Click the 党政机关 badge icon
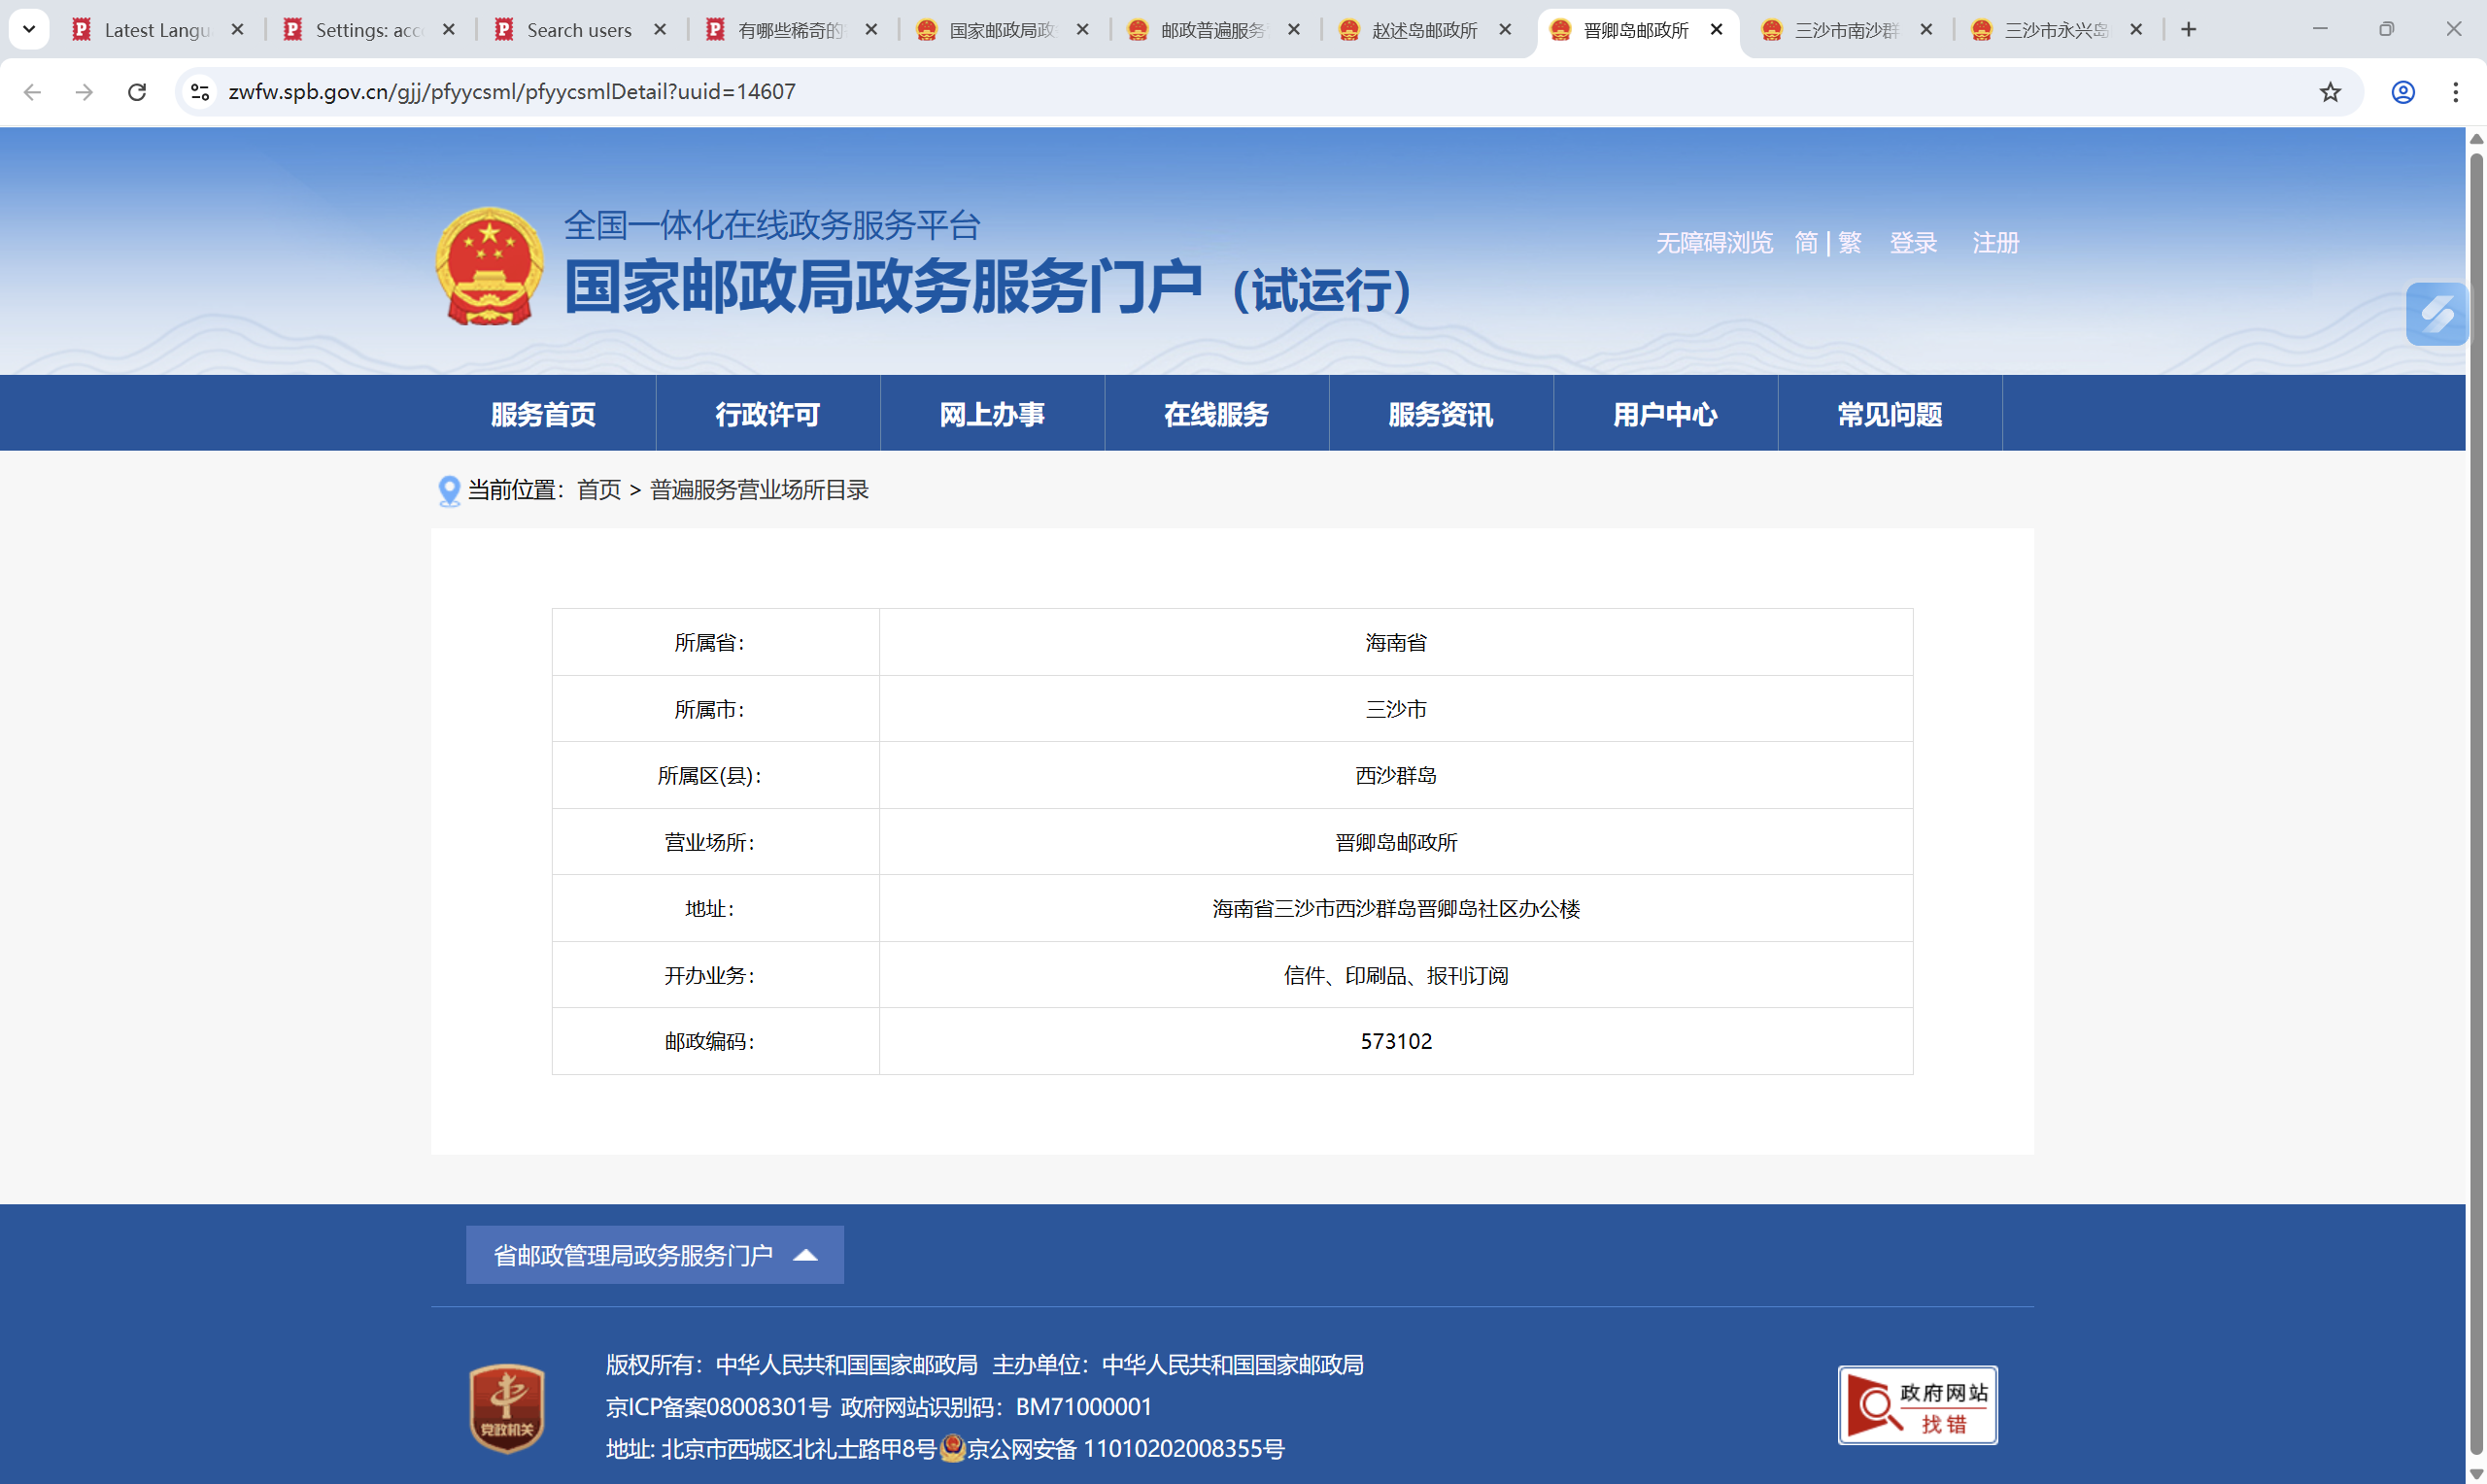The width and height of the screenshot is (2487, 1484). (507, 1407)
